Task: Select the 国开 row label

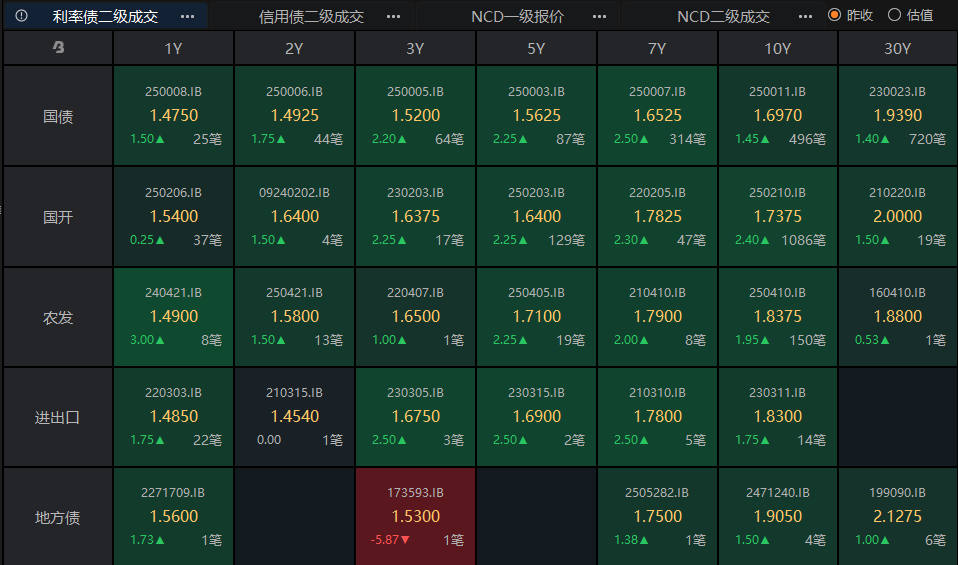Action: click(58, 217)
